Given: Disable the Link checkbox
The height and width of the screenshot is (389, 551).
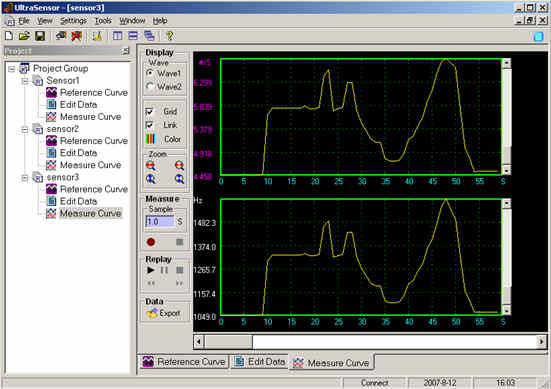Looking at the screenshot, I should click(x=149, y=125).
